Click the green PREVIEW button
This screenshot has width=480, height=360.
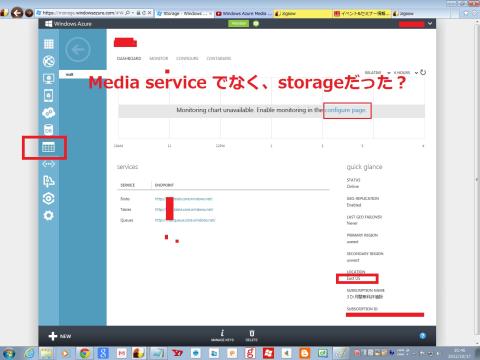point(238,24)
